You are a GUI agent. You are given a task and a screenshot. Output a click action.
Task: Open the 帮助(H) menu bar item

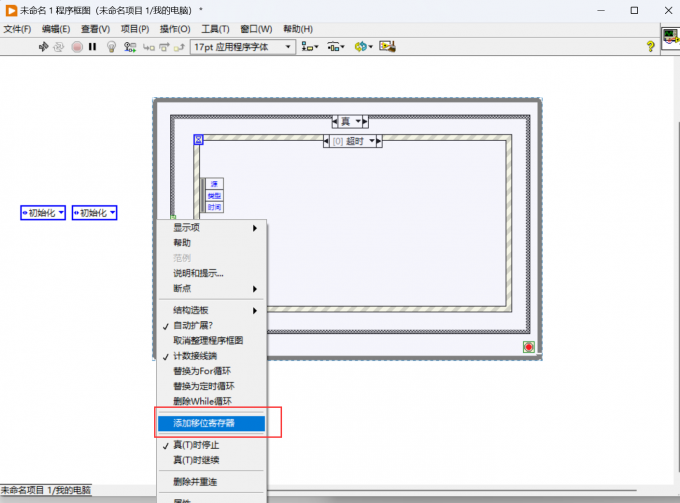[x=298, y=29]
